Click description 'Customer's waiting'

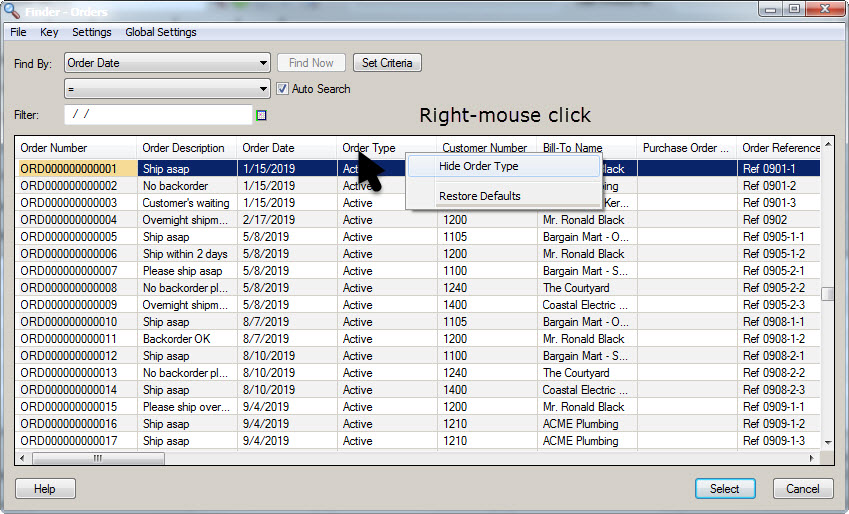(186, 203)
